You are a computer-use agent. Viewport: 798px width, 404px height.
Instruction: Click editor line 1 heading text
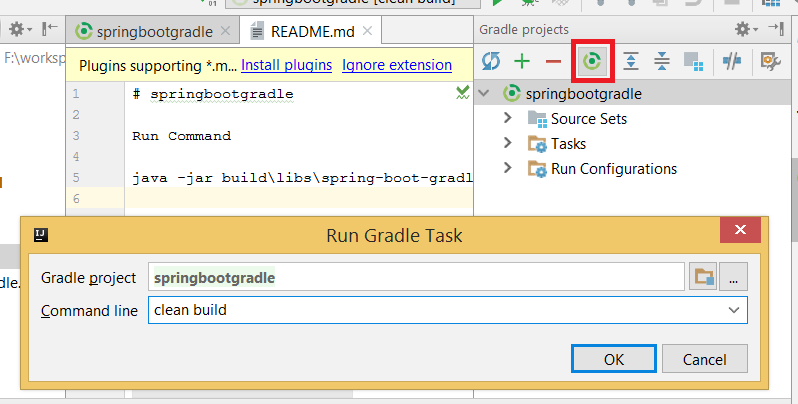click(213, 94)
